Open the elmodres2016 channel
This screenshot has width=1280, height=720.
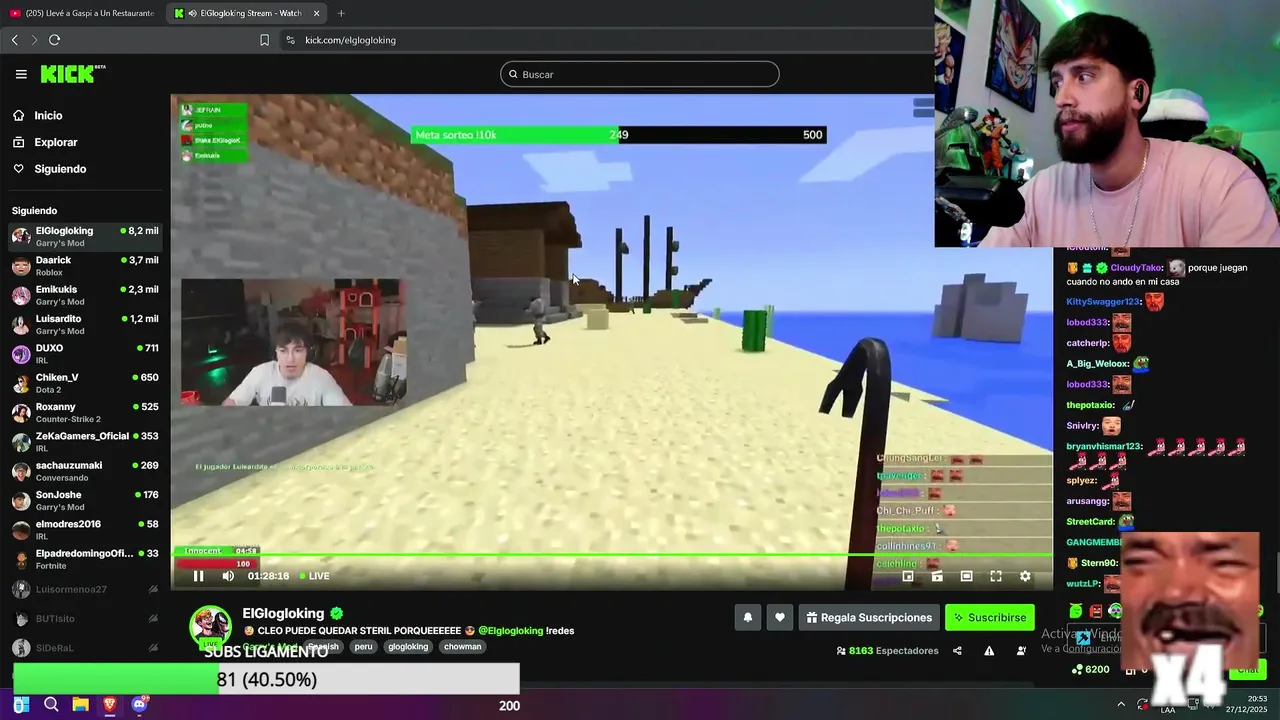[x=85, y=530]
